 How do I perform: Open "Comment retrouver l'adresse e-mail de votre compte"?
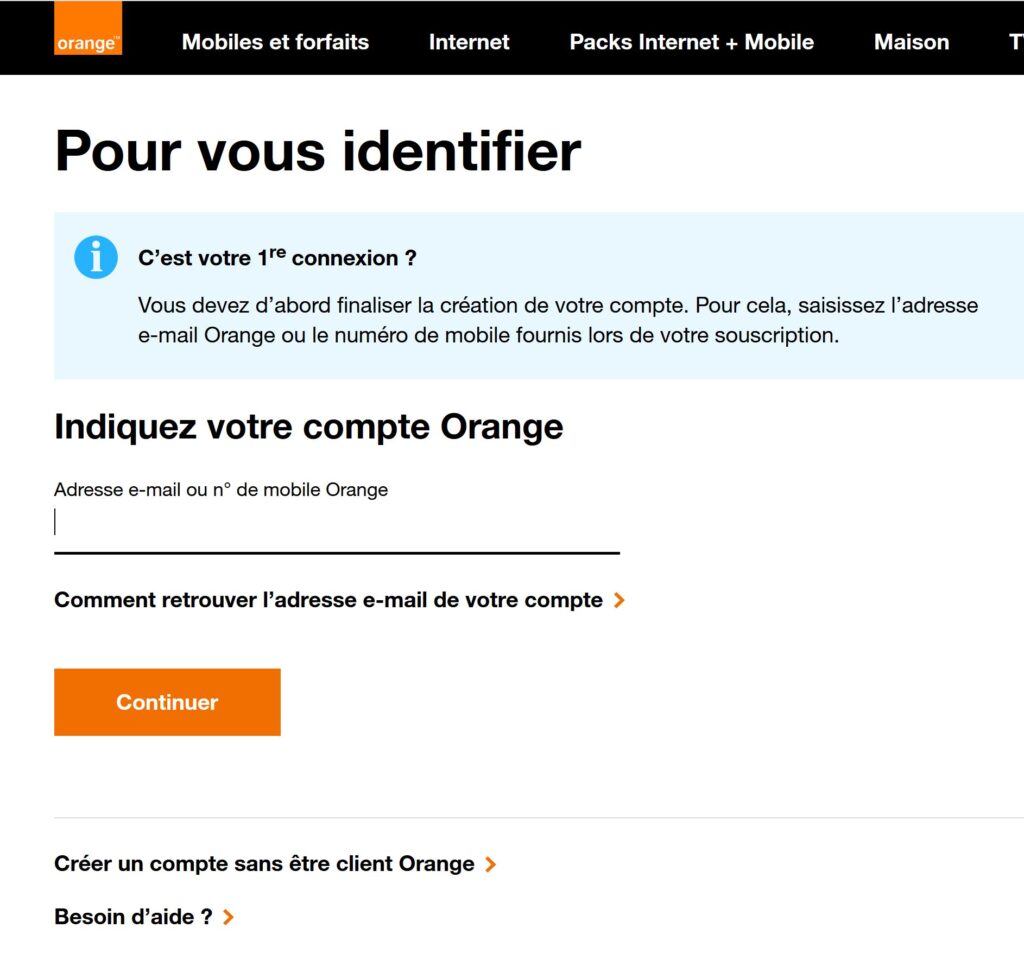click(x=328, y=600)
